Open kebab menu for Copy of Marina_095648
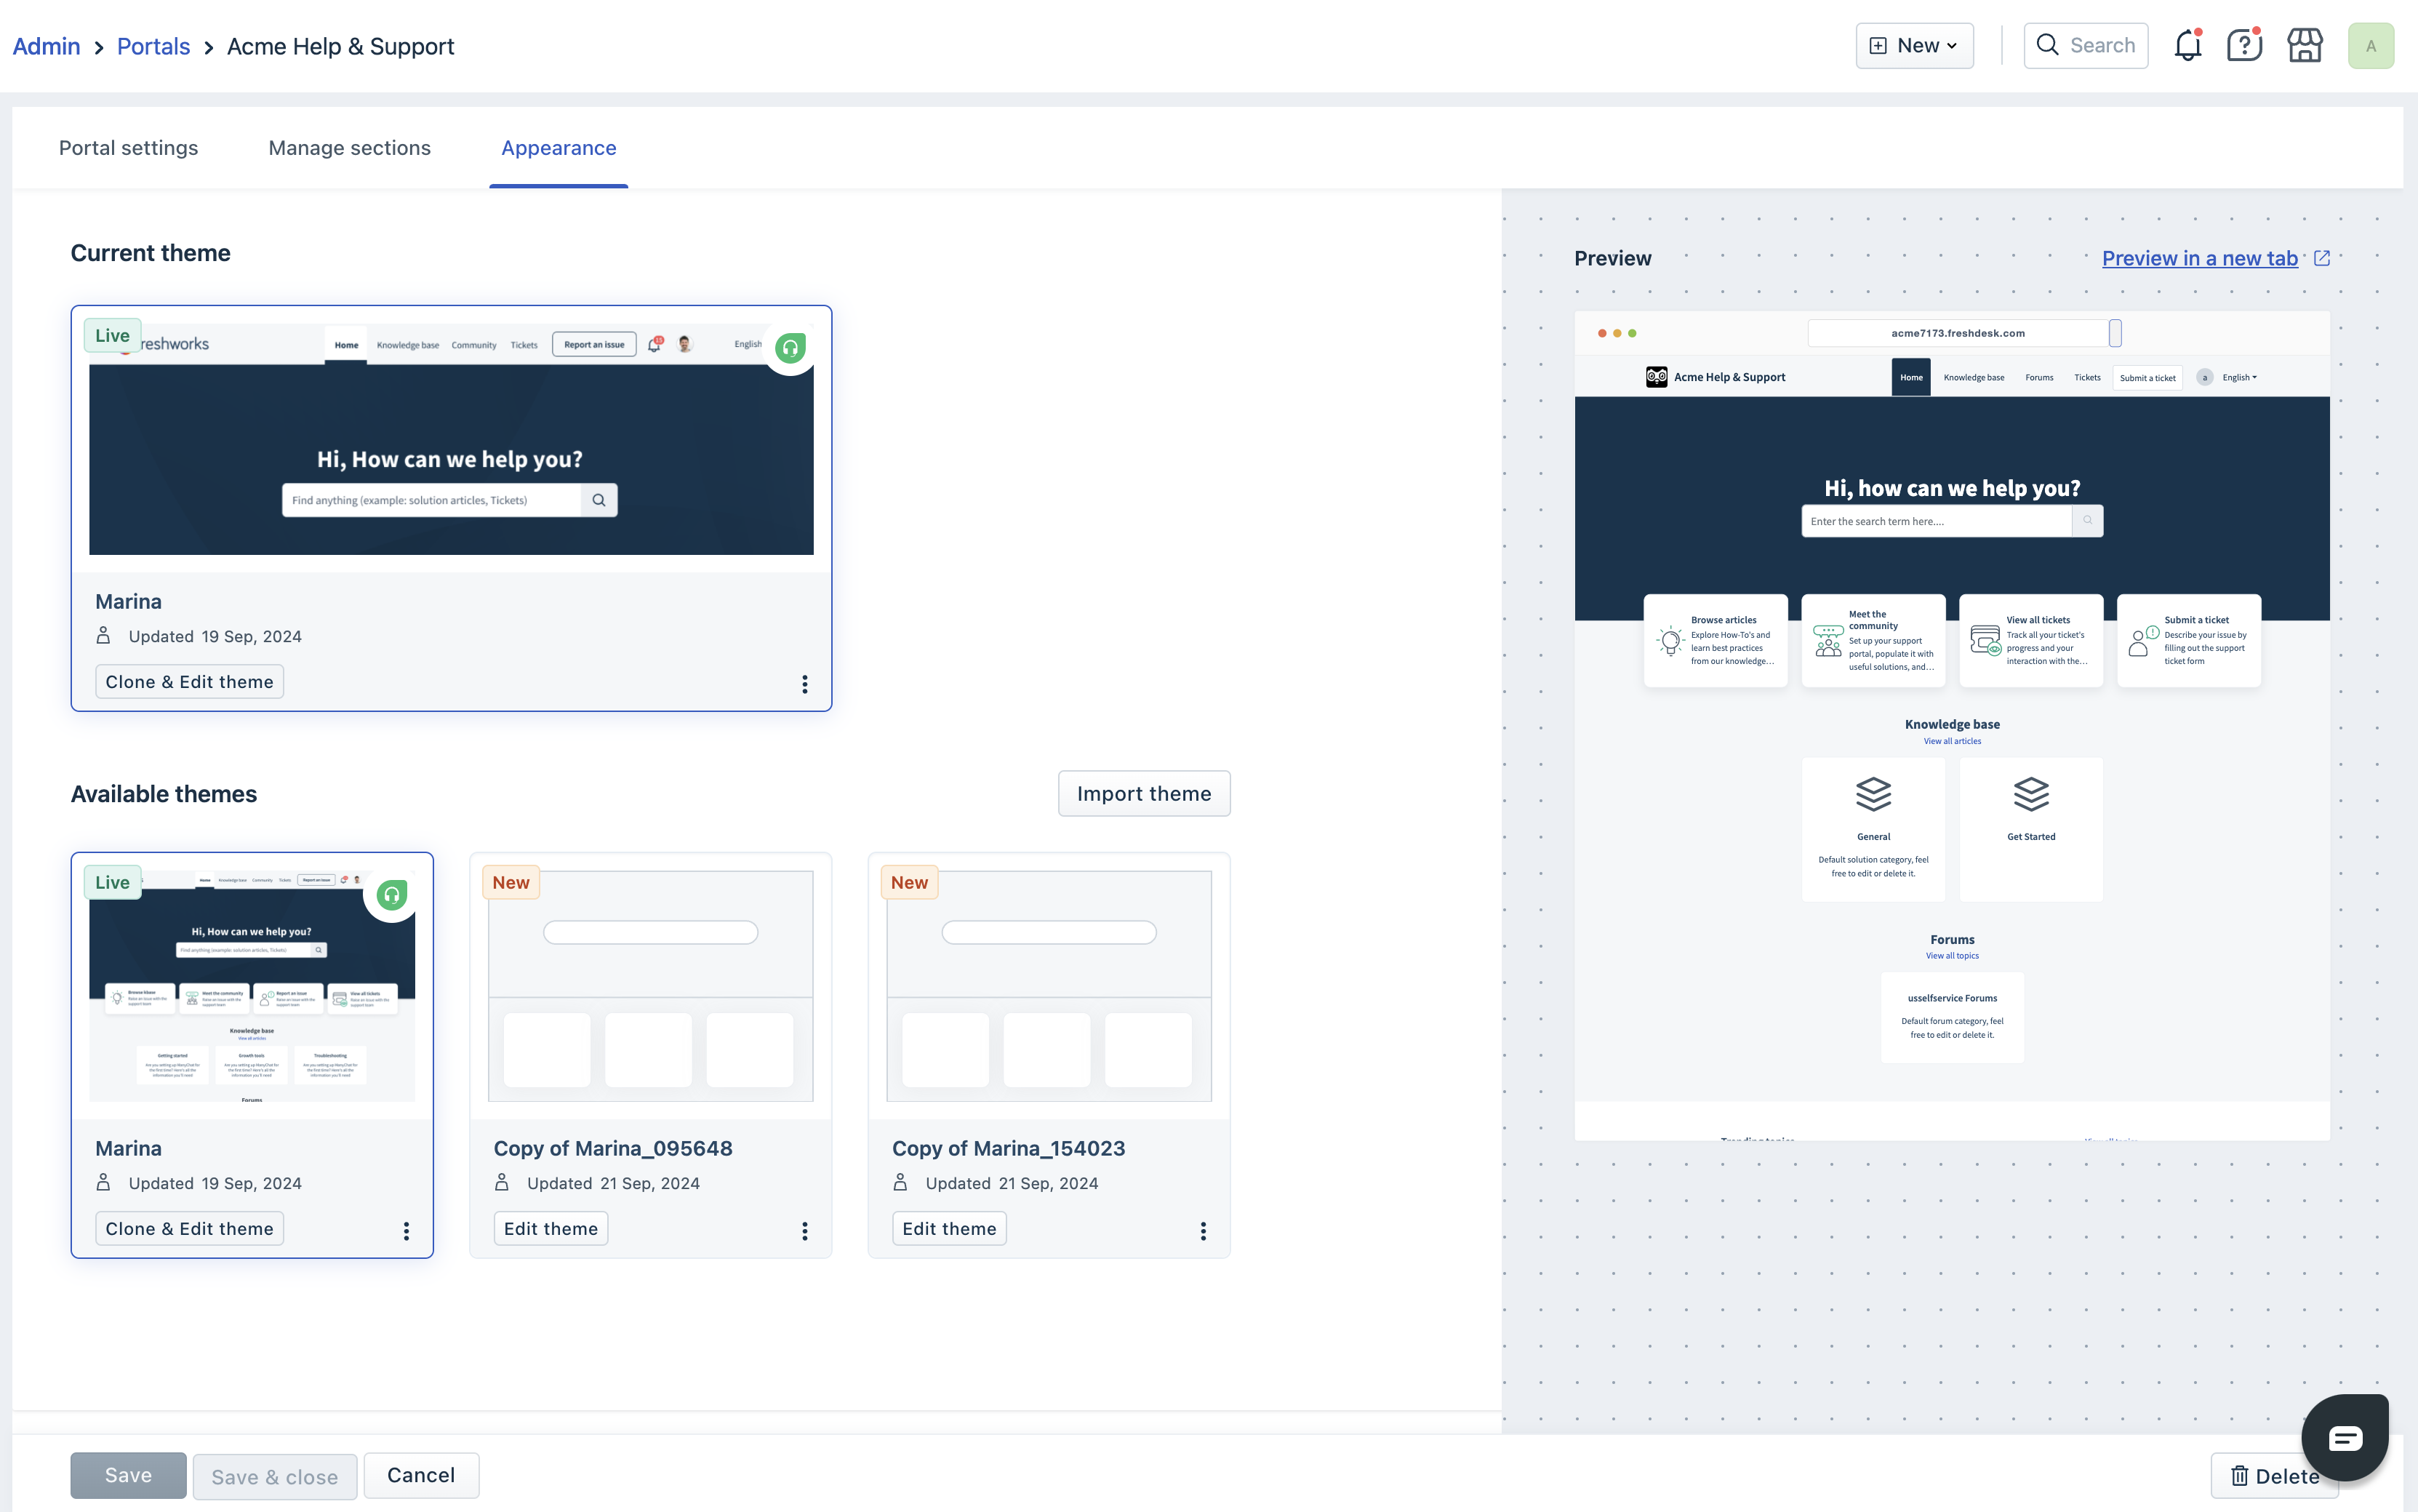Image resolution: width=2418 pixels, height=1512 pixels. point(804,1231)
